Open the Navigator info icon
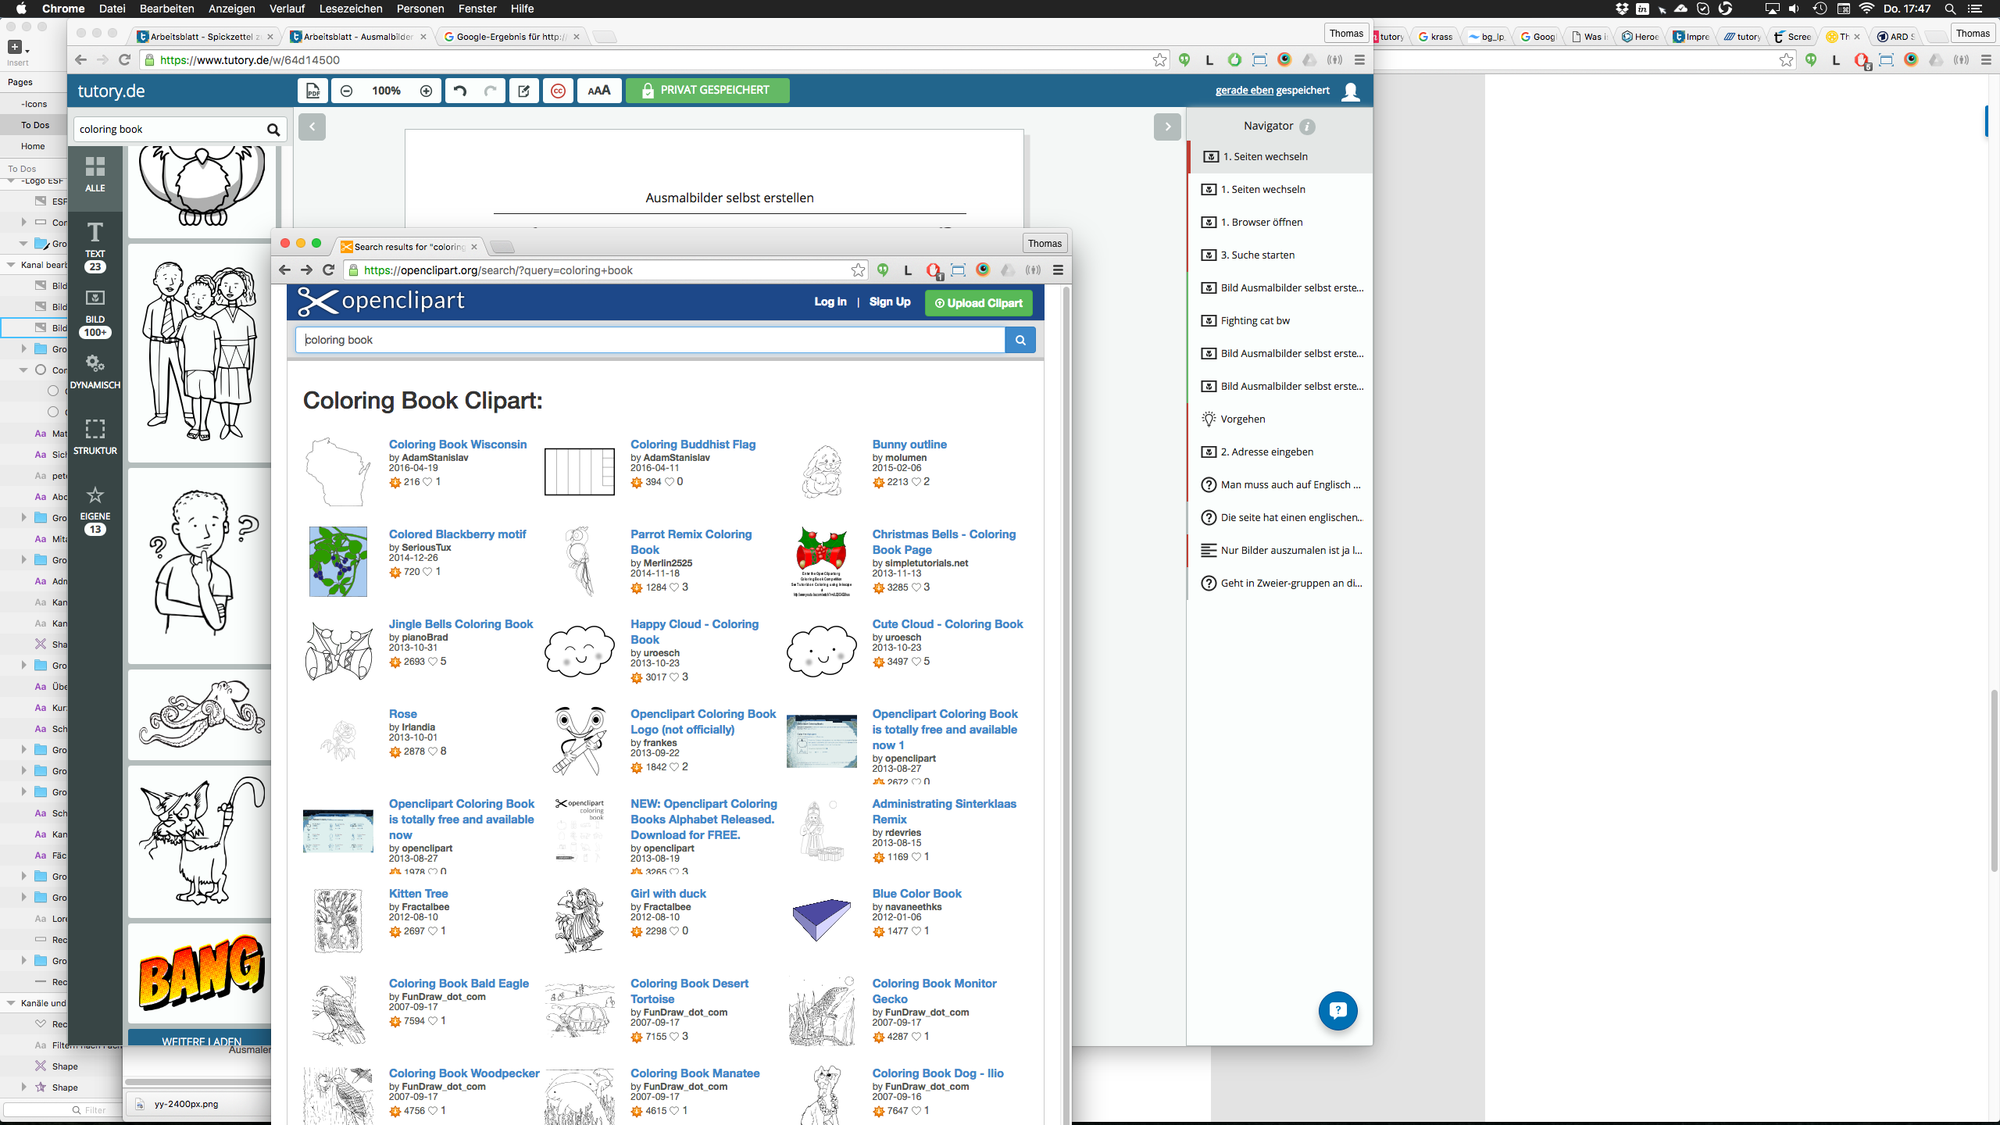The image size is (2000, 1125). click(1307, 127)
